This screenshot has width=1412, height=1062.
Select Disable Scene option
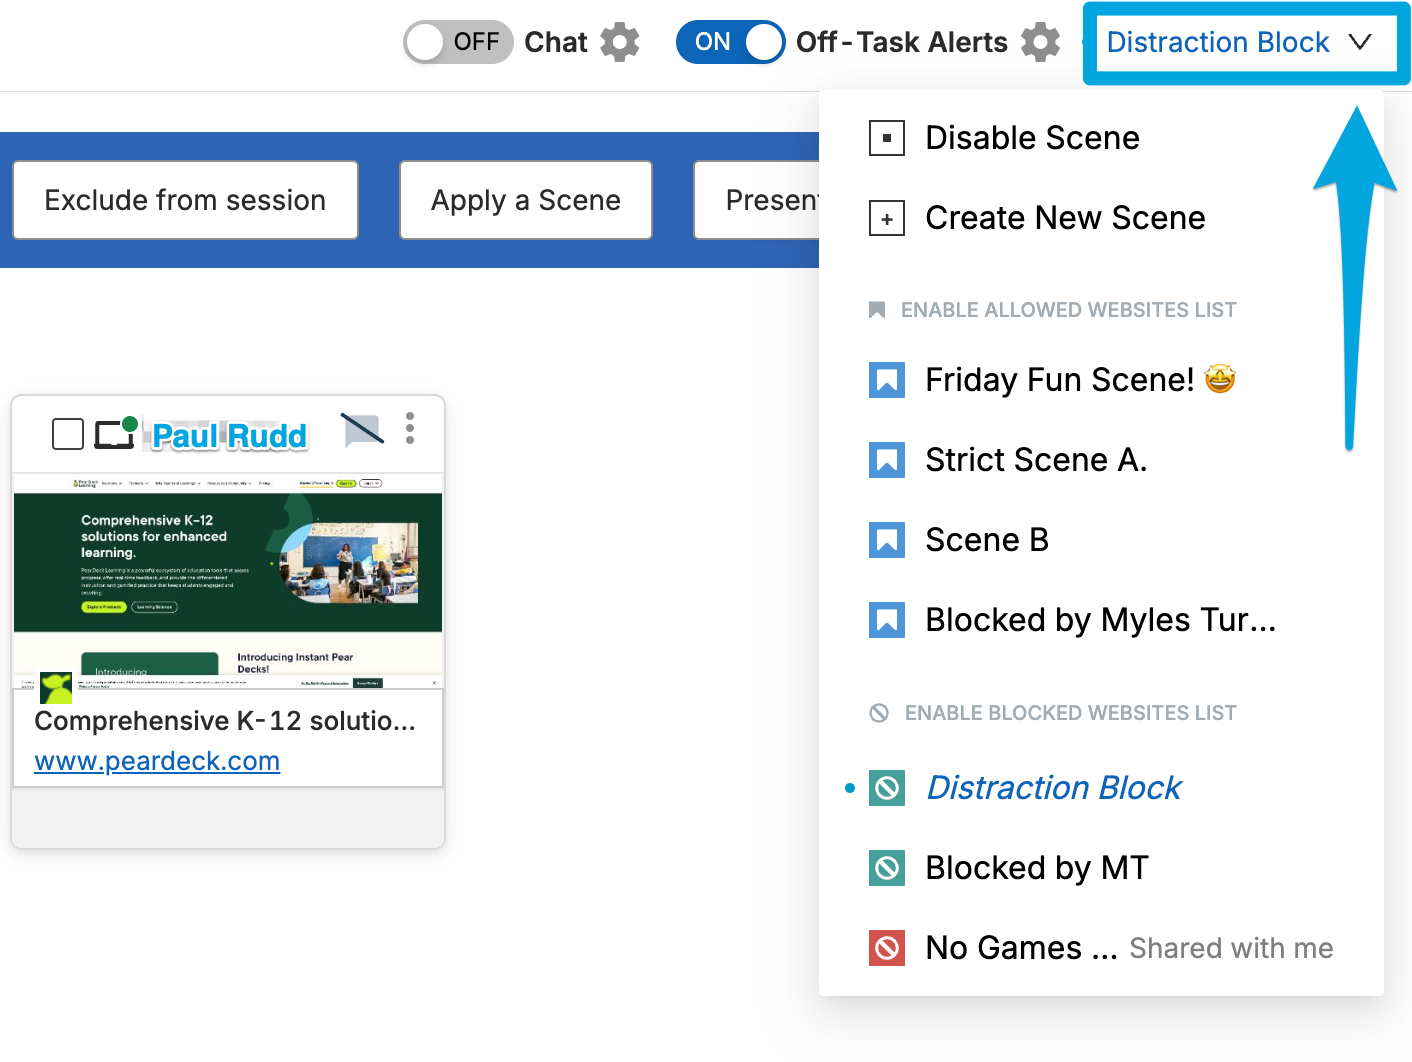[1032, 138]
